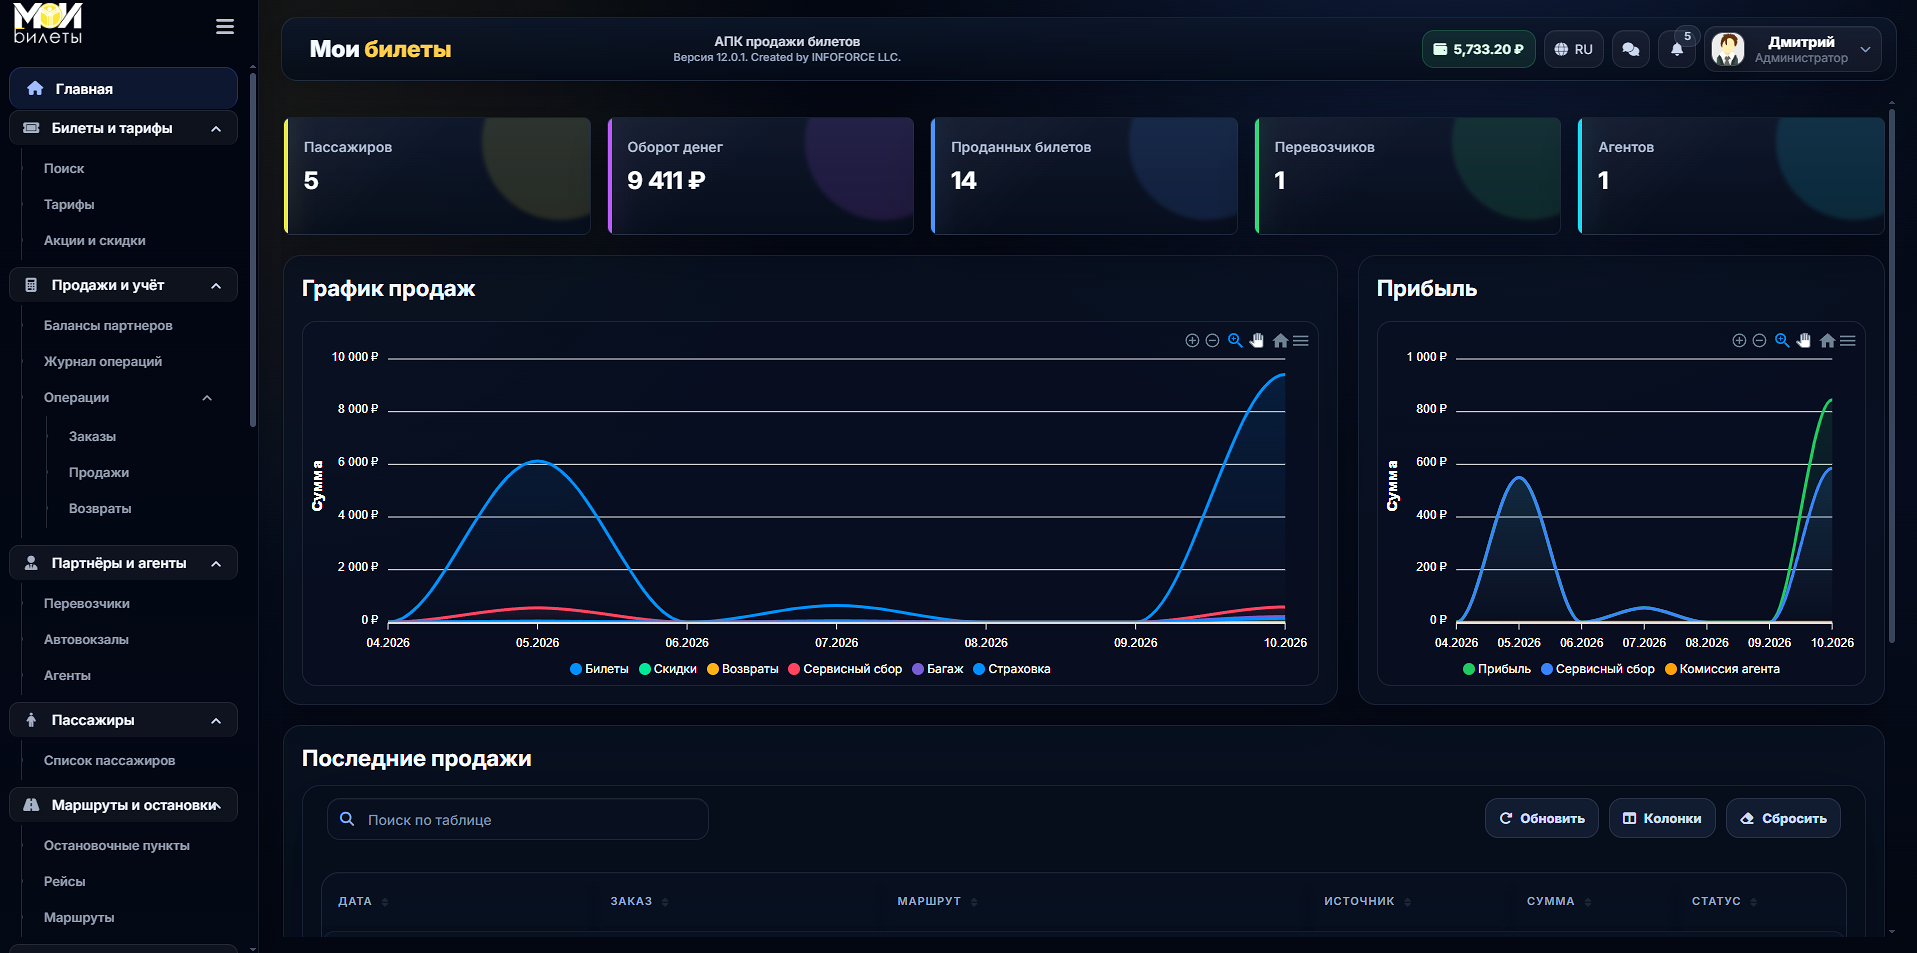1917x953 pixels.
Task: Open the Прибыль chart menu icon
Action: point(1848,341)
